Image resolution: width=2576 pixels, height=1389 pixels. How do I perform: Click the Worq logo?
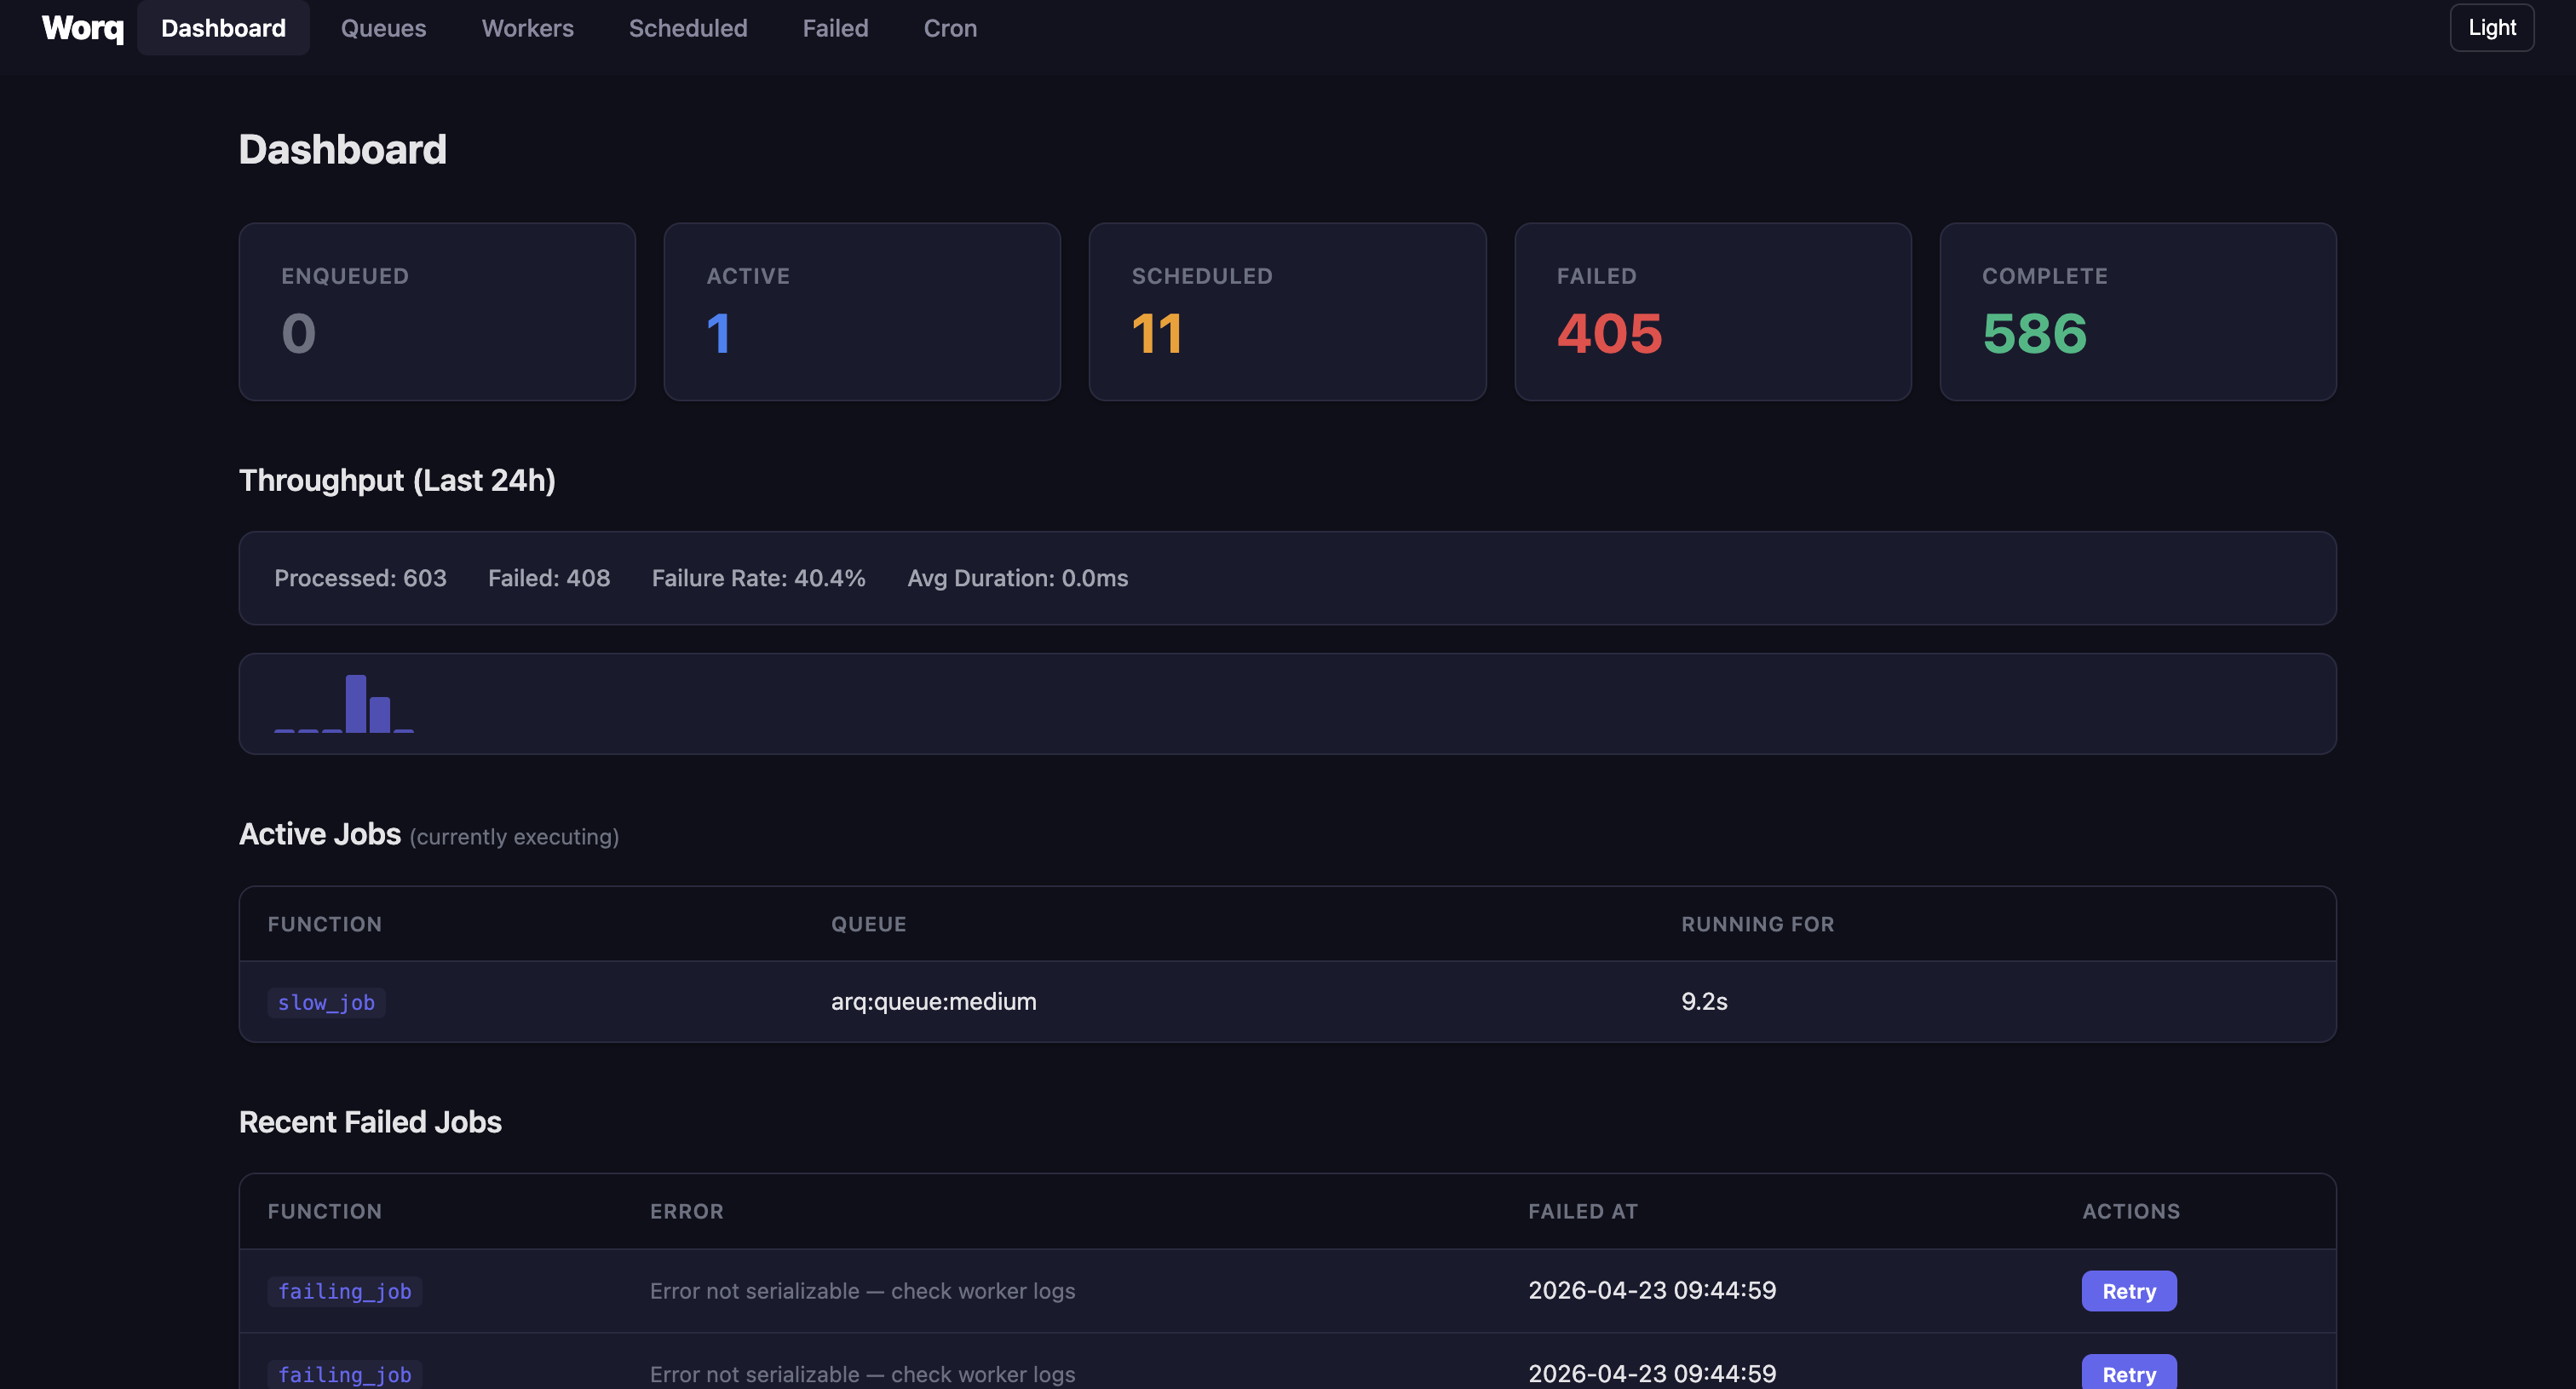point(83,28)
